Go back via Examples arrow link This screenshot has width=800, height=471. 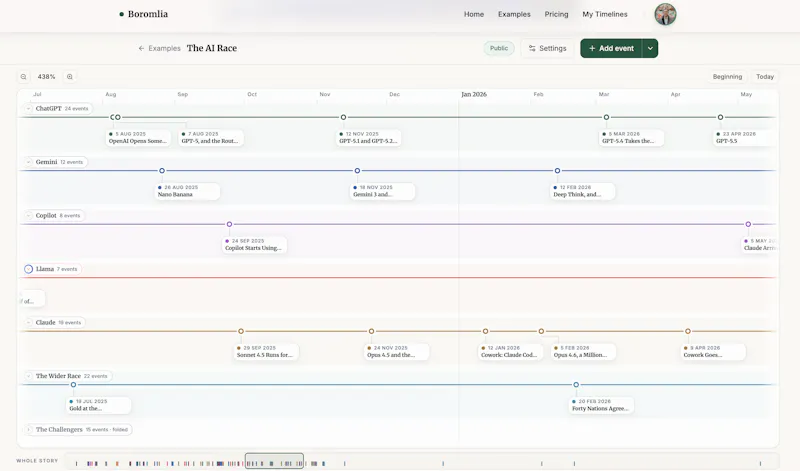click(x=159, y=48)
